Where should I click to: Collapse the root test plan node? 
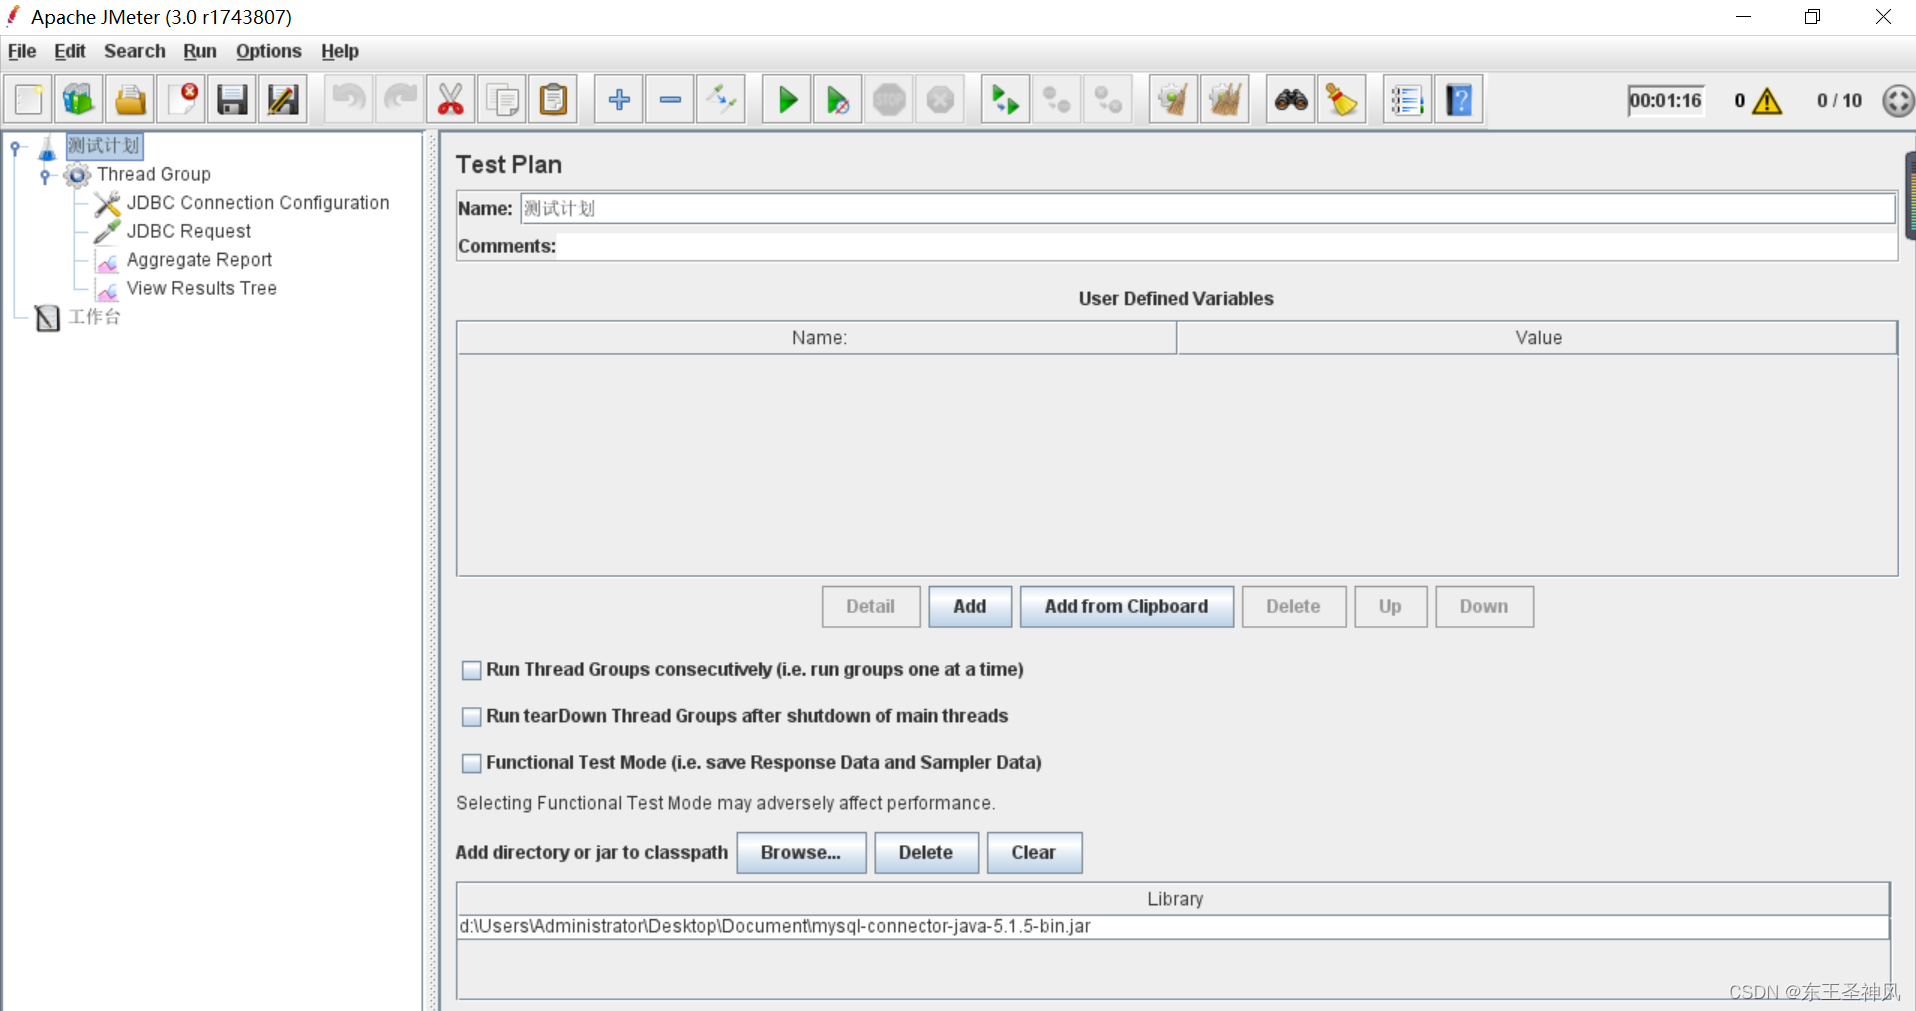click(x=16, y=148)
